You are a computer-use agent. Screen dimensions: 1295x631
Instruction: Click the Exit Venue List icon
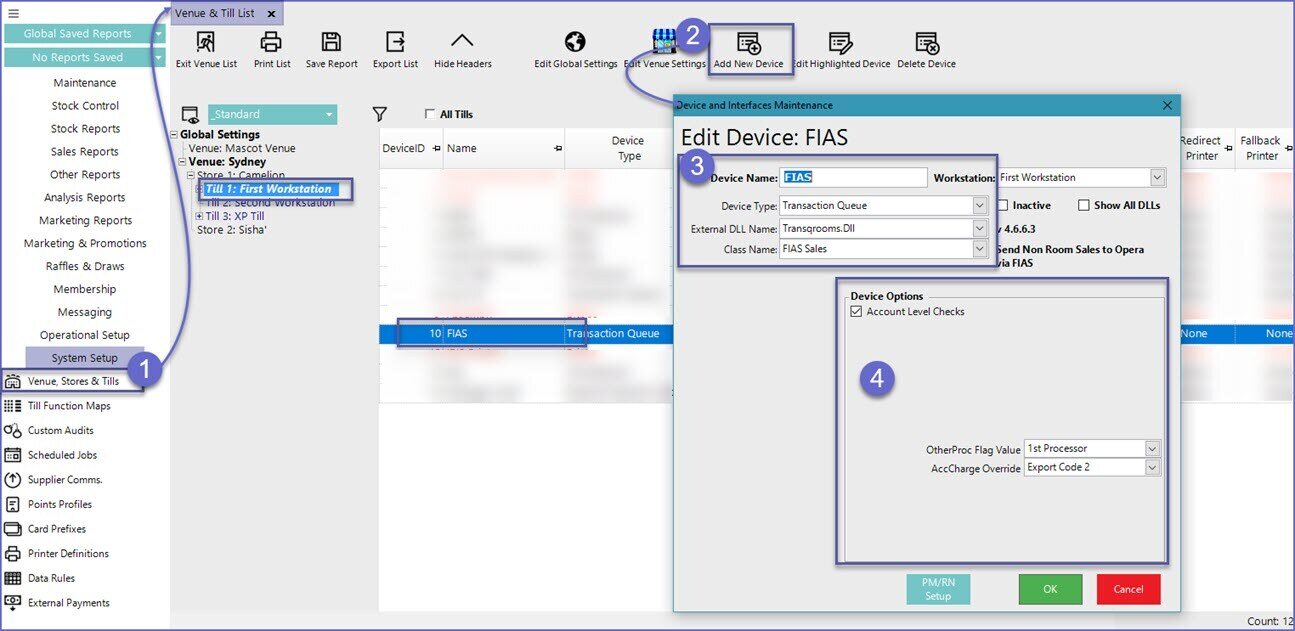pos(206,42)
